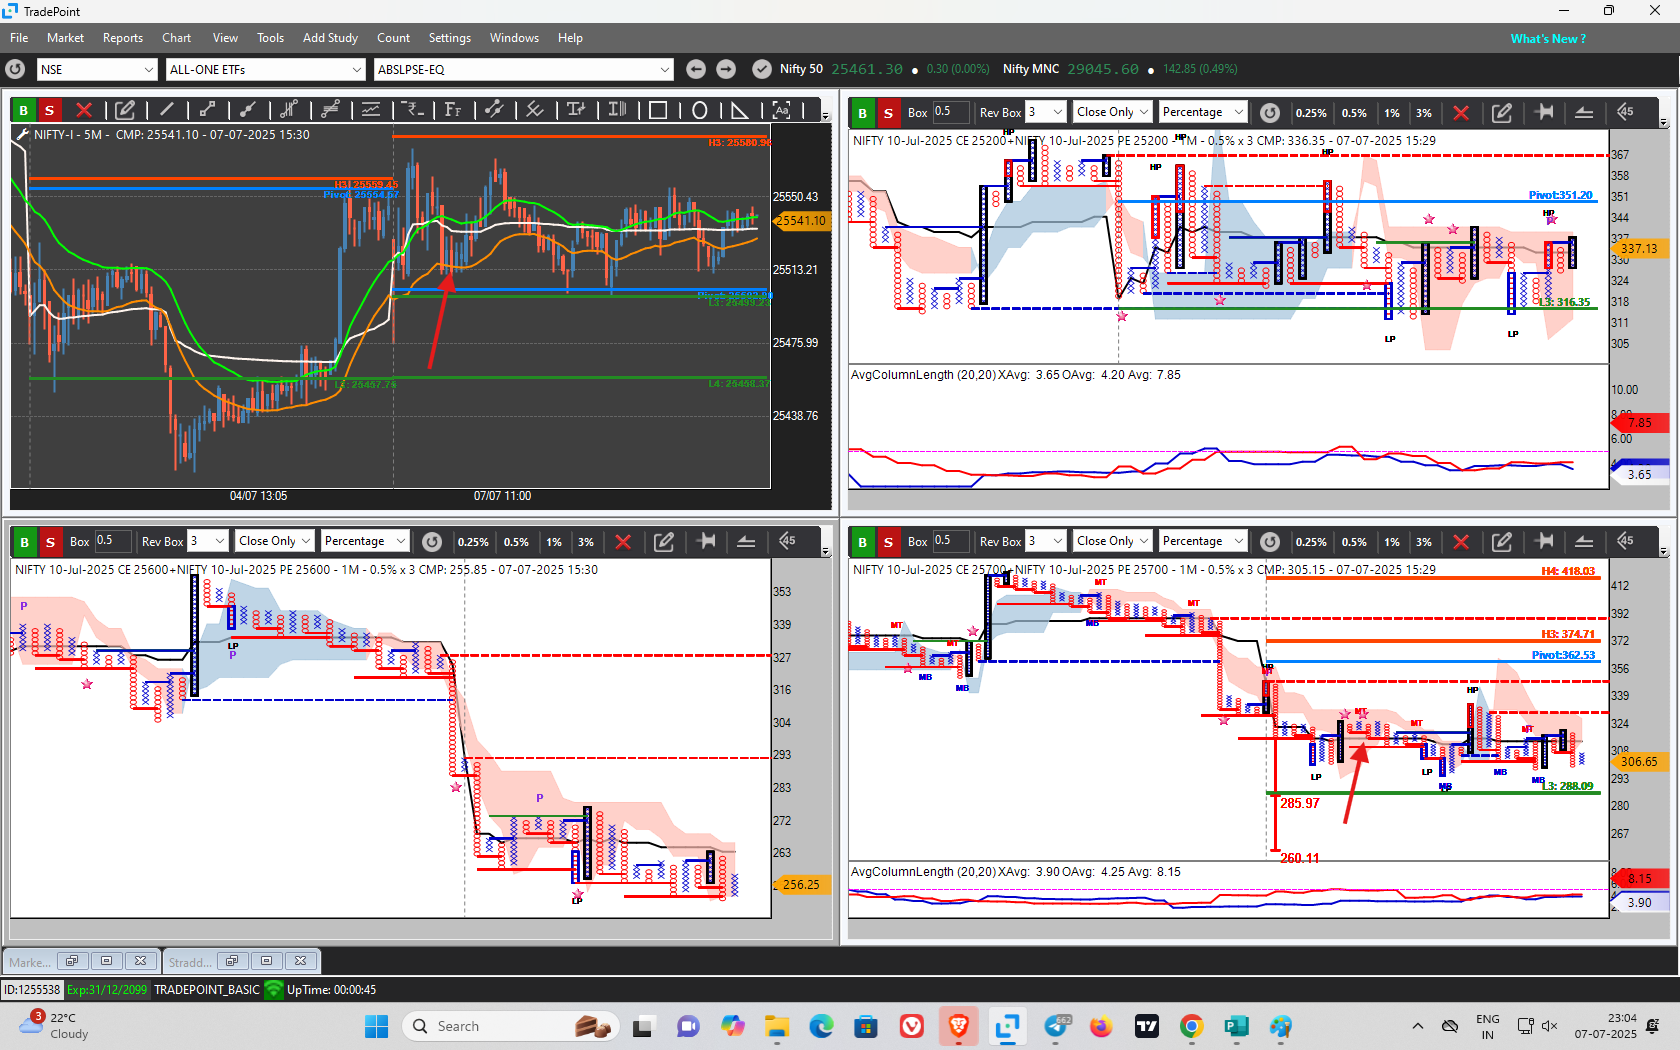Open Google Chrome from taskbar

[1191, 1026]
